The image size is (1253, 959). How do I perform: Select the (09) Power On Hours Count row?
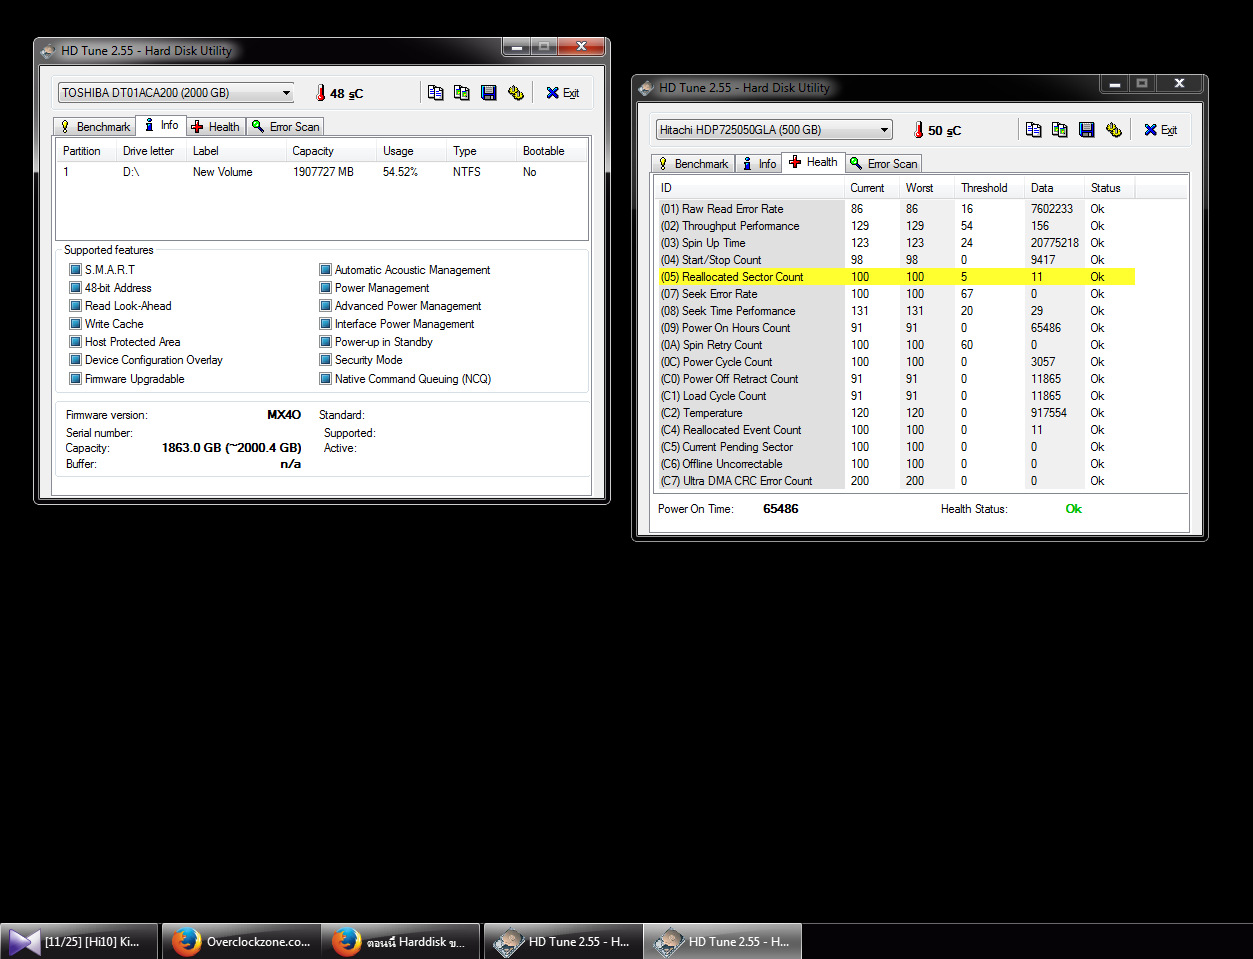[895, 328]
